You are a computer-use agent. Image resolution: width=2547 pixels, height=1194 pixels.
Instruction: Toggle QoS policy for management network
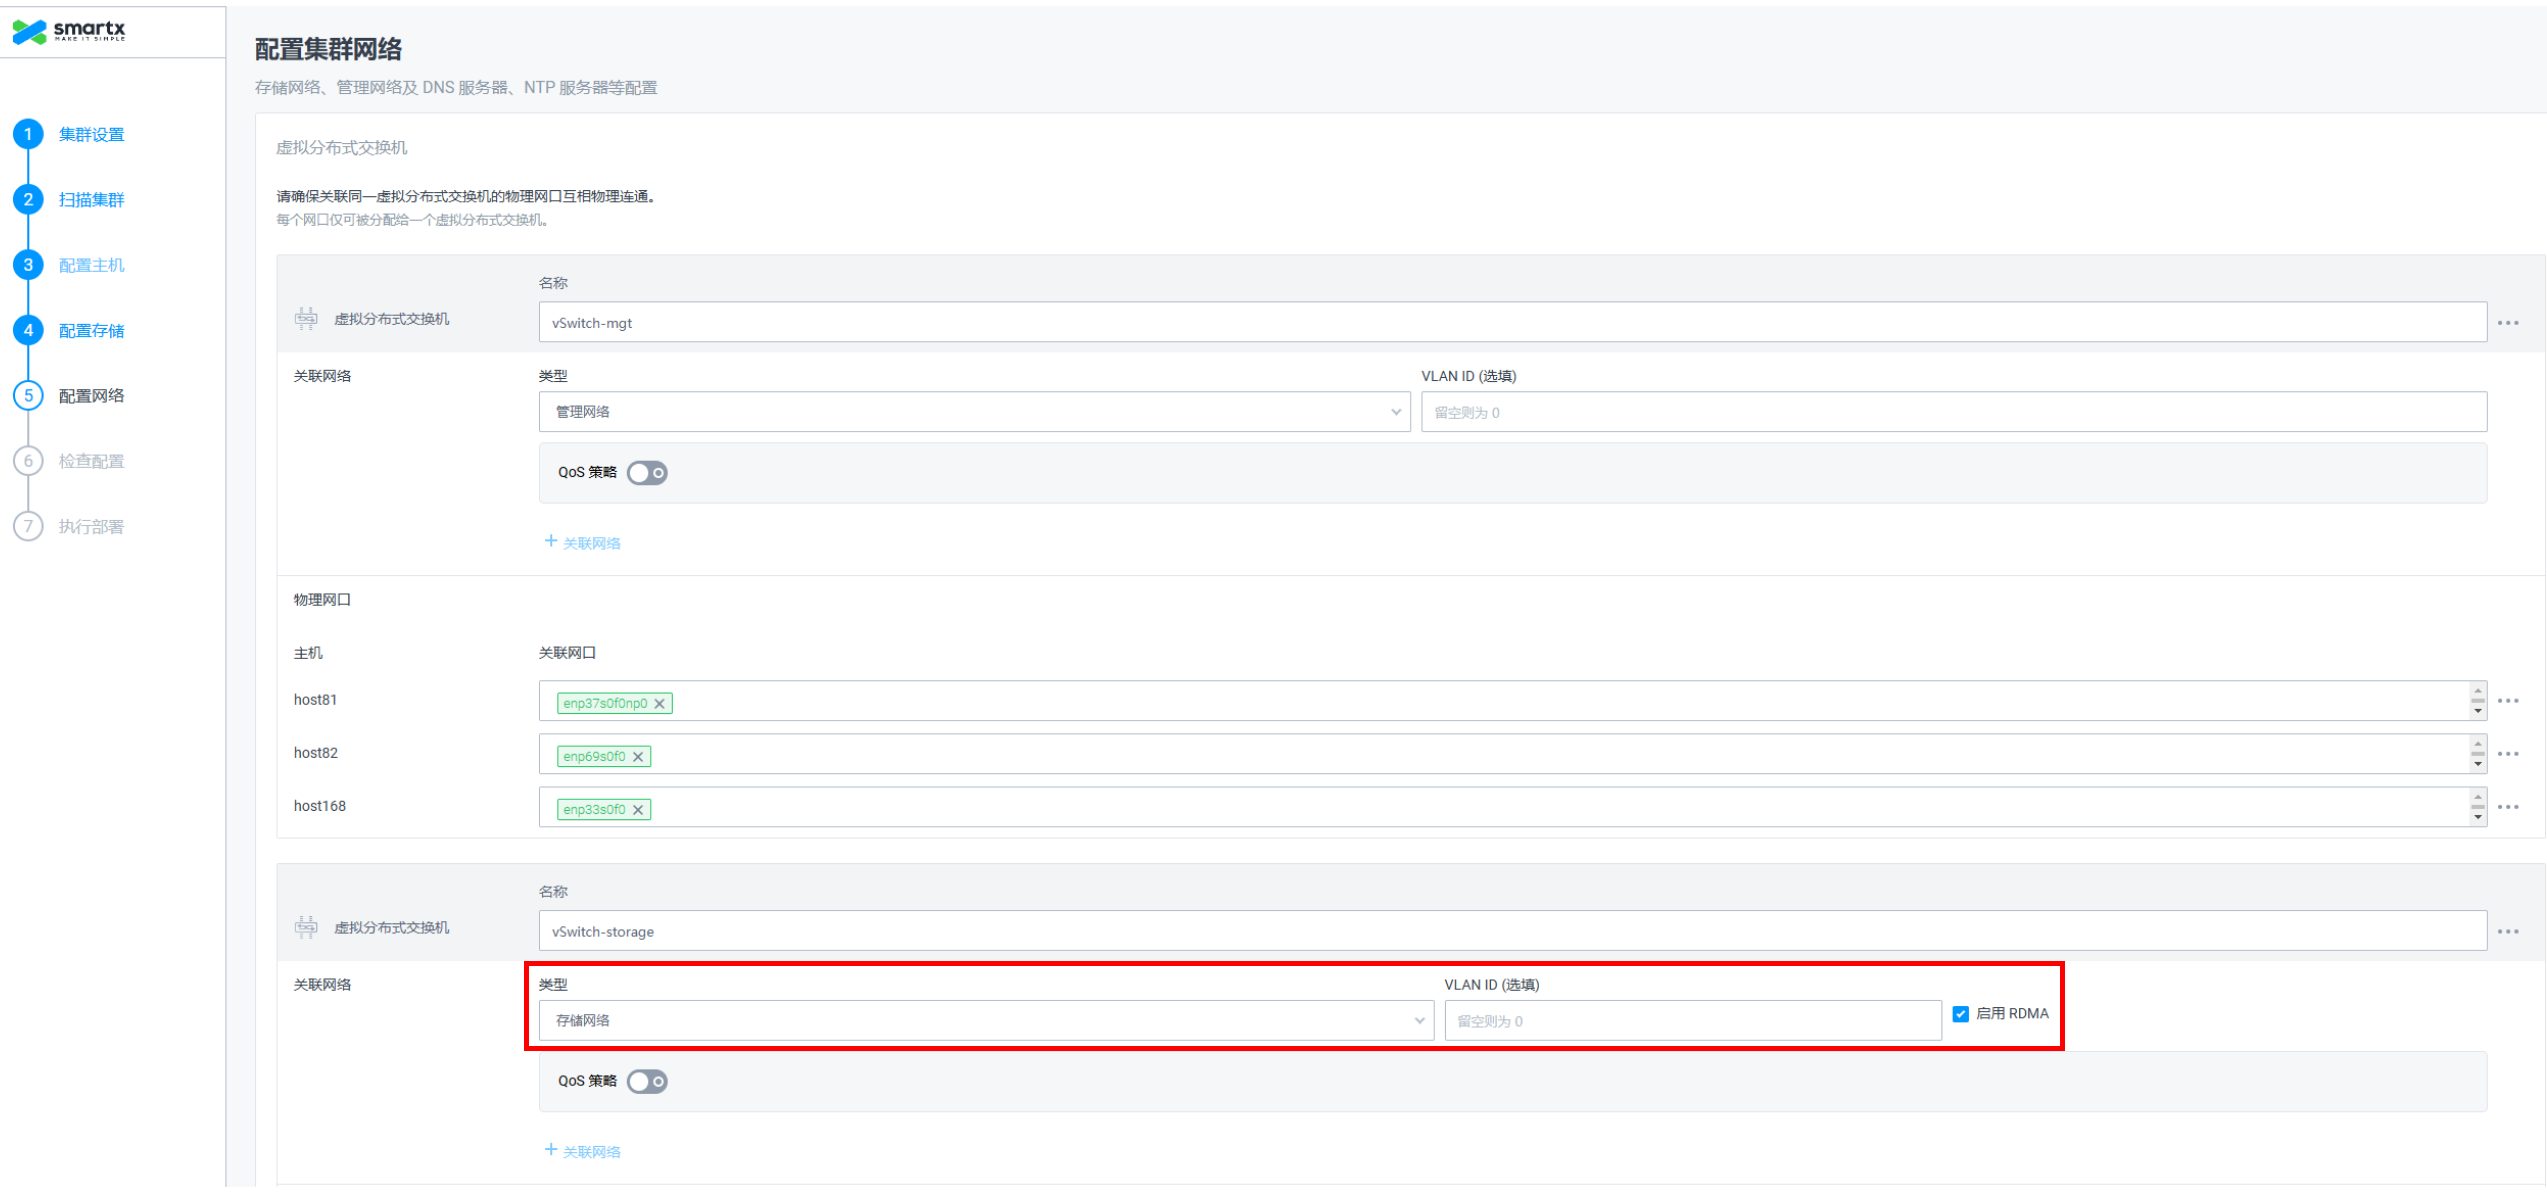point(647,473)
